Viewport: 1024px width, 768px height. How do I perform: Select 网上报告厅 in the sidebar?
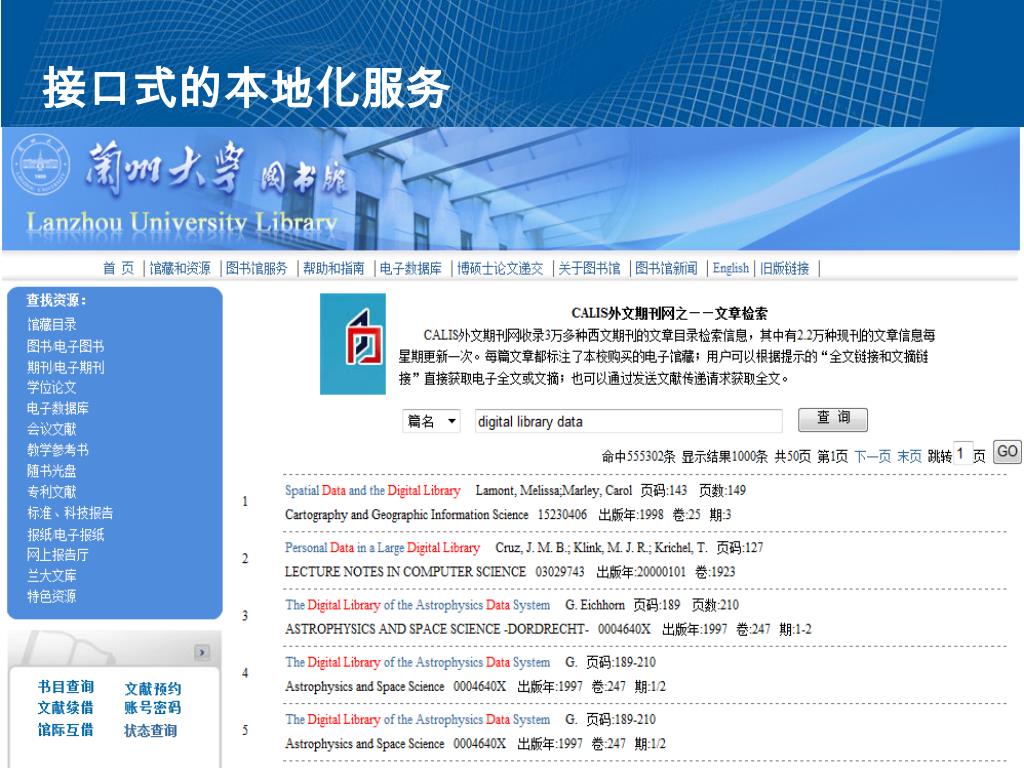[x=57, y=555]
